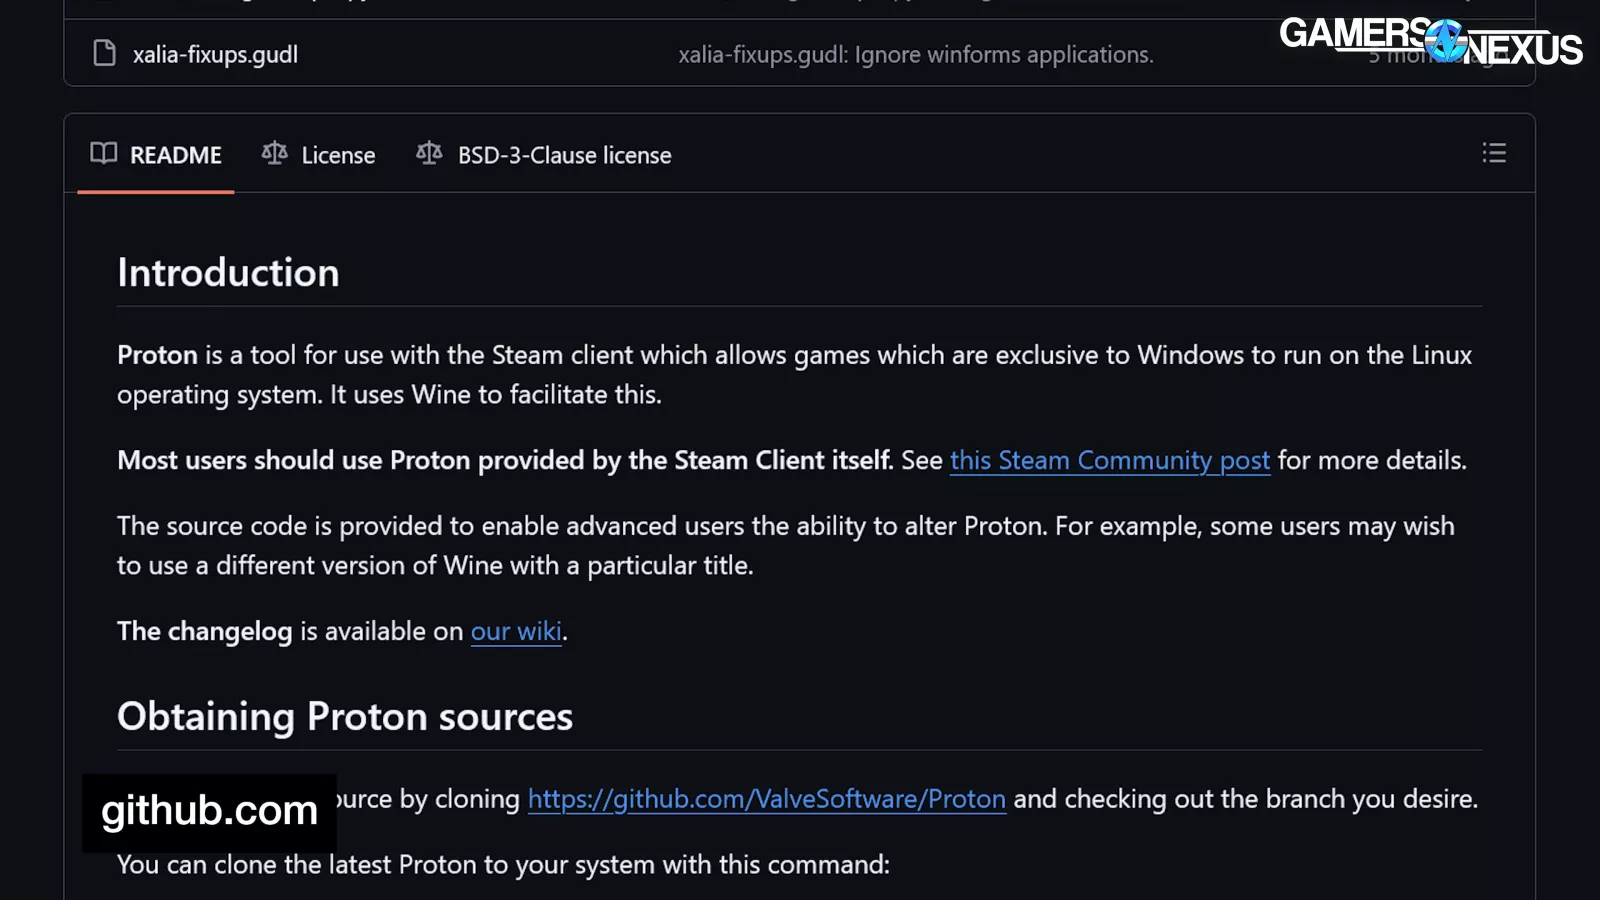The image size is (1600, 900).
Task: Click the scale icon next to License
Action: tap(274, 153)
